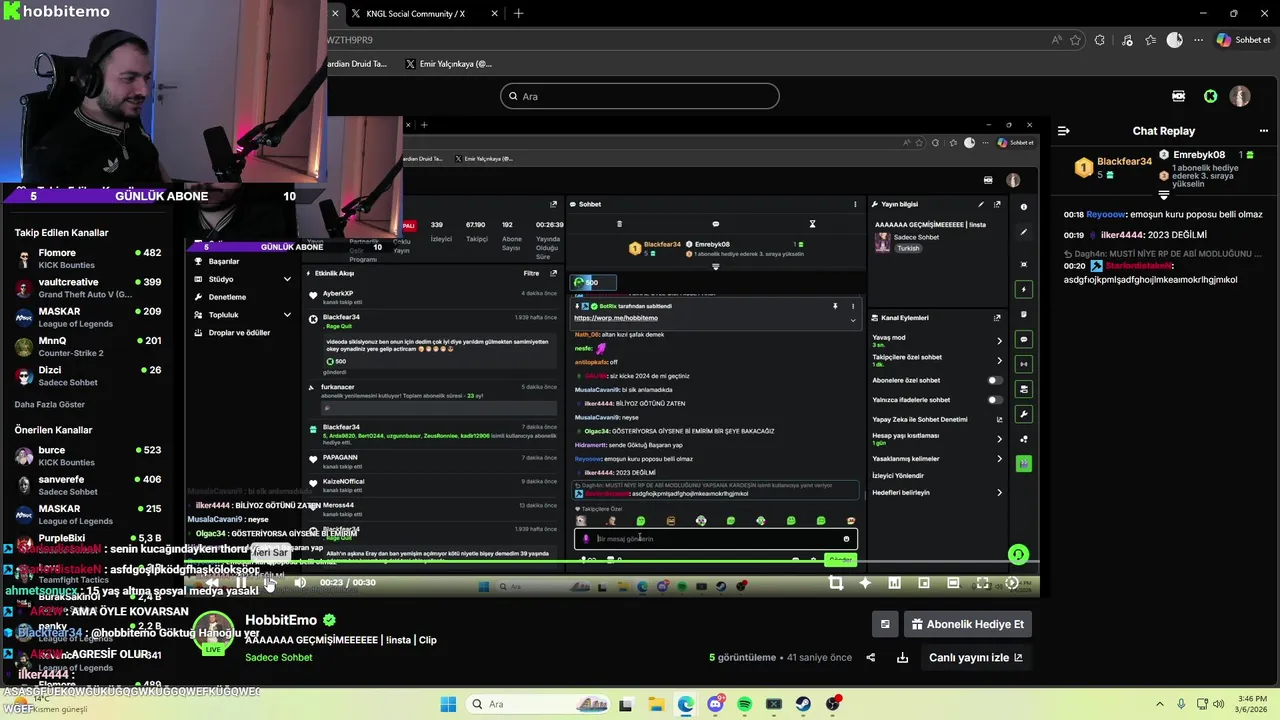The height and width of the screenshot is (720, 1280).
Task: Expand the Yasaklanmış kelimeler arrow
Action: [x=999, y=459]
